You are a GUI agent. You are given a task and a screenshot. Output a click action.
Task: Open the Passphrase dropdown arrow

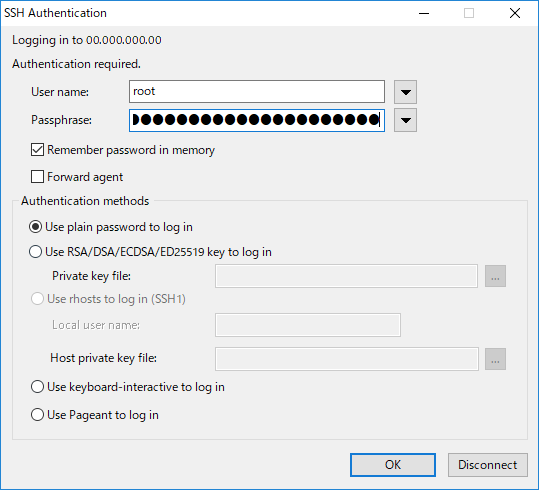(405, 120)
